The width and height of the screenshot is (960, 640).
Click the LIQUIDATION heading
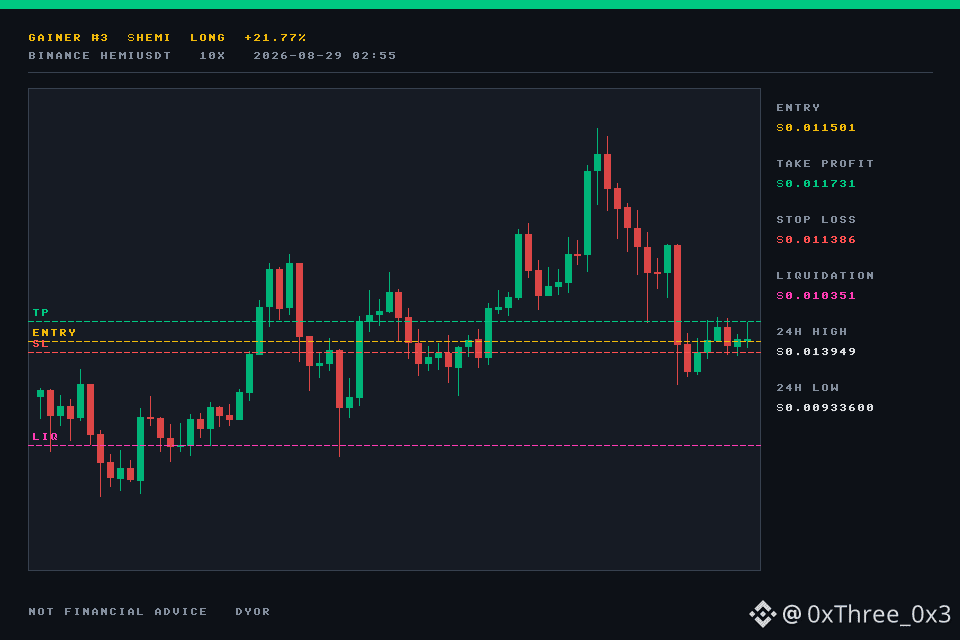(x=825, y=276)
